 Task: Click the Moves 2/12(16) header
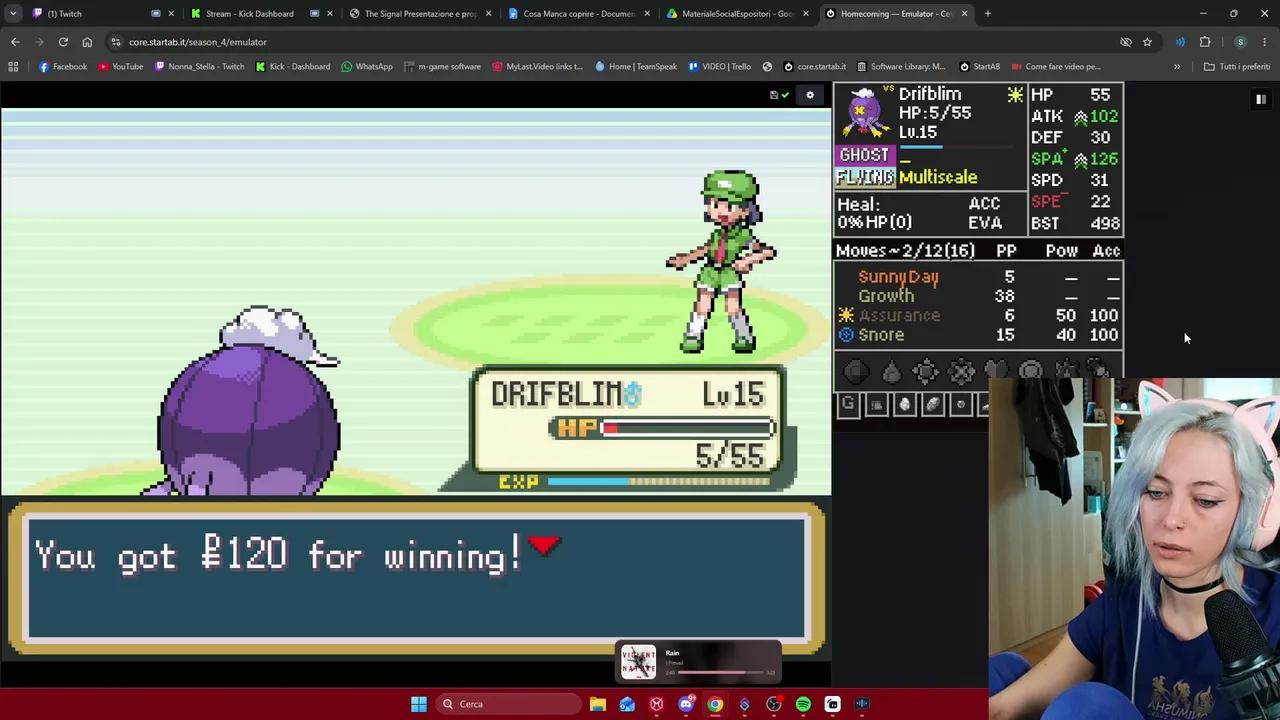pos(905,251)
